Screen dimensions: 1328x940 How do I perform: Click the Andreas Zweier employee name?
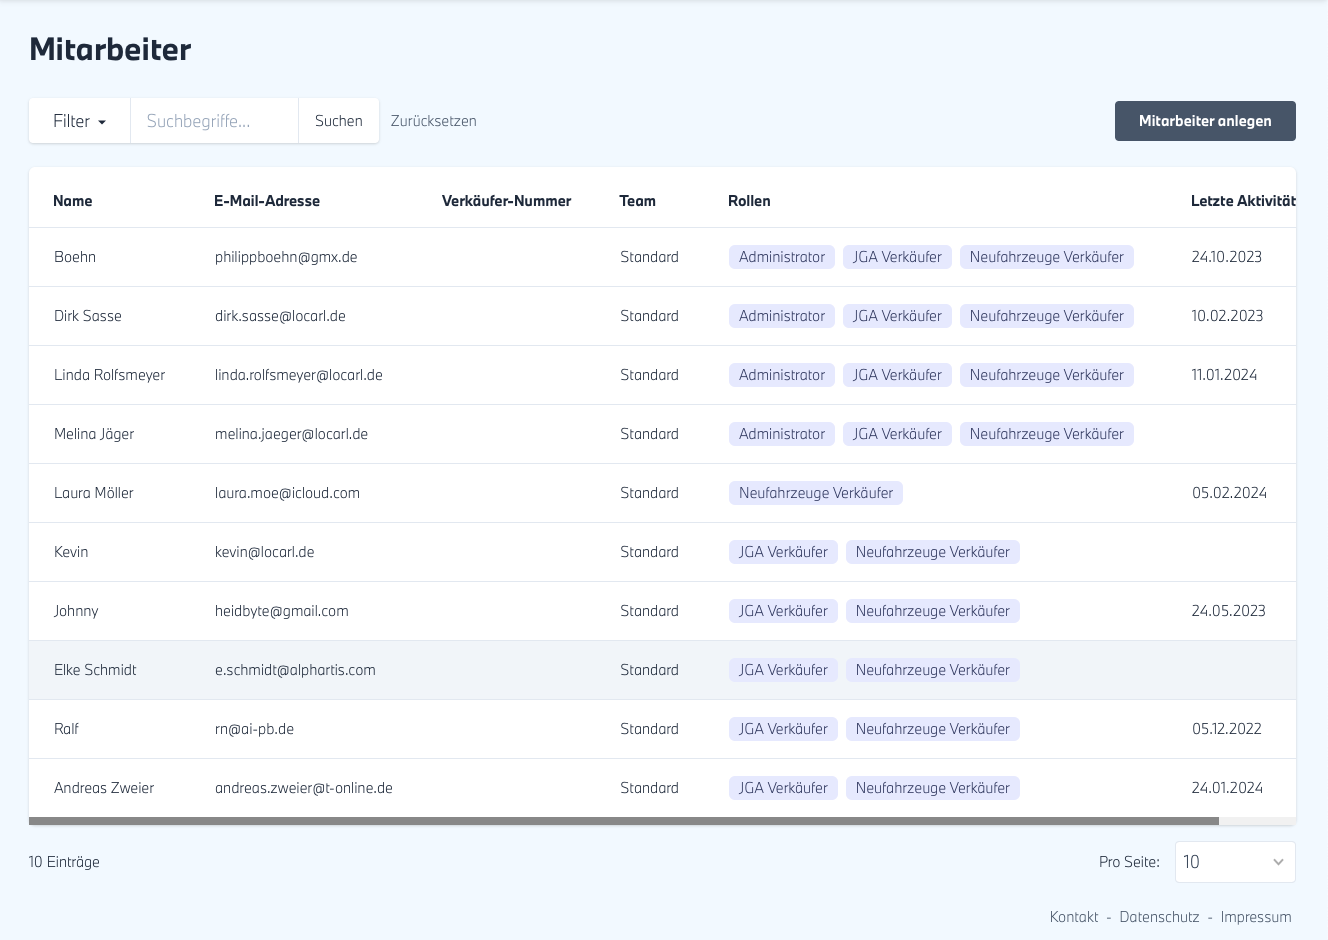pos(104,788)
